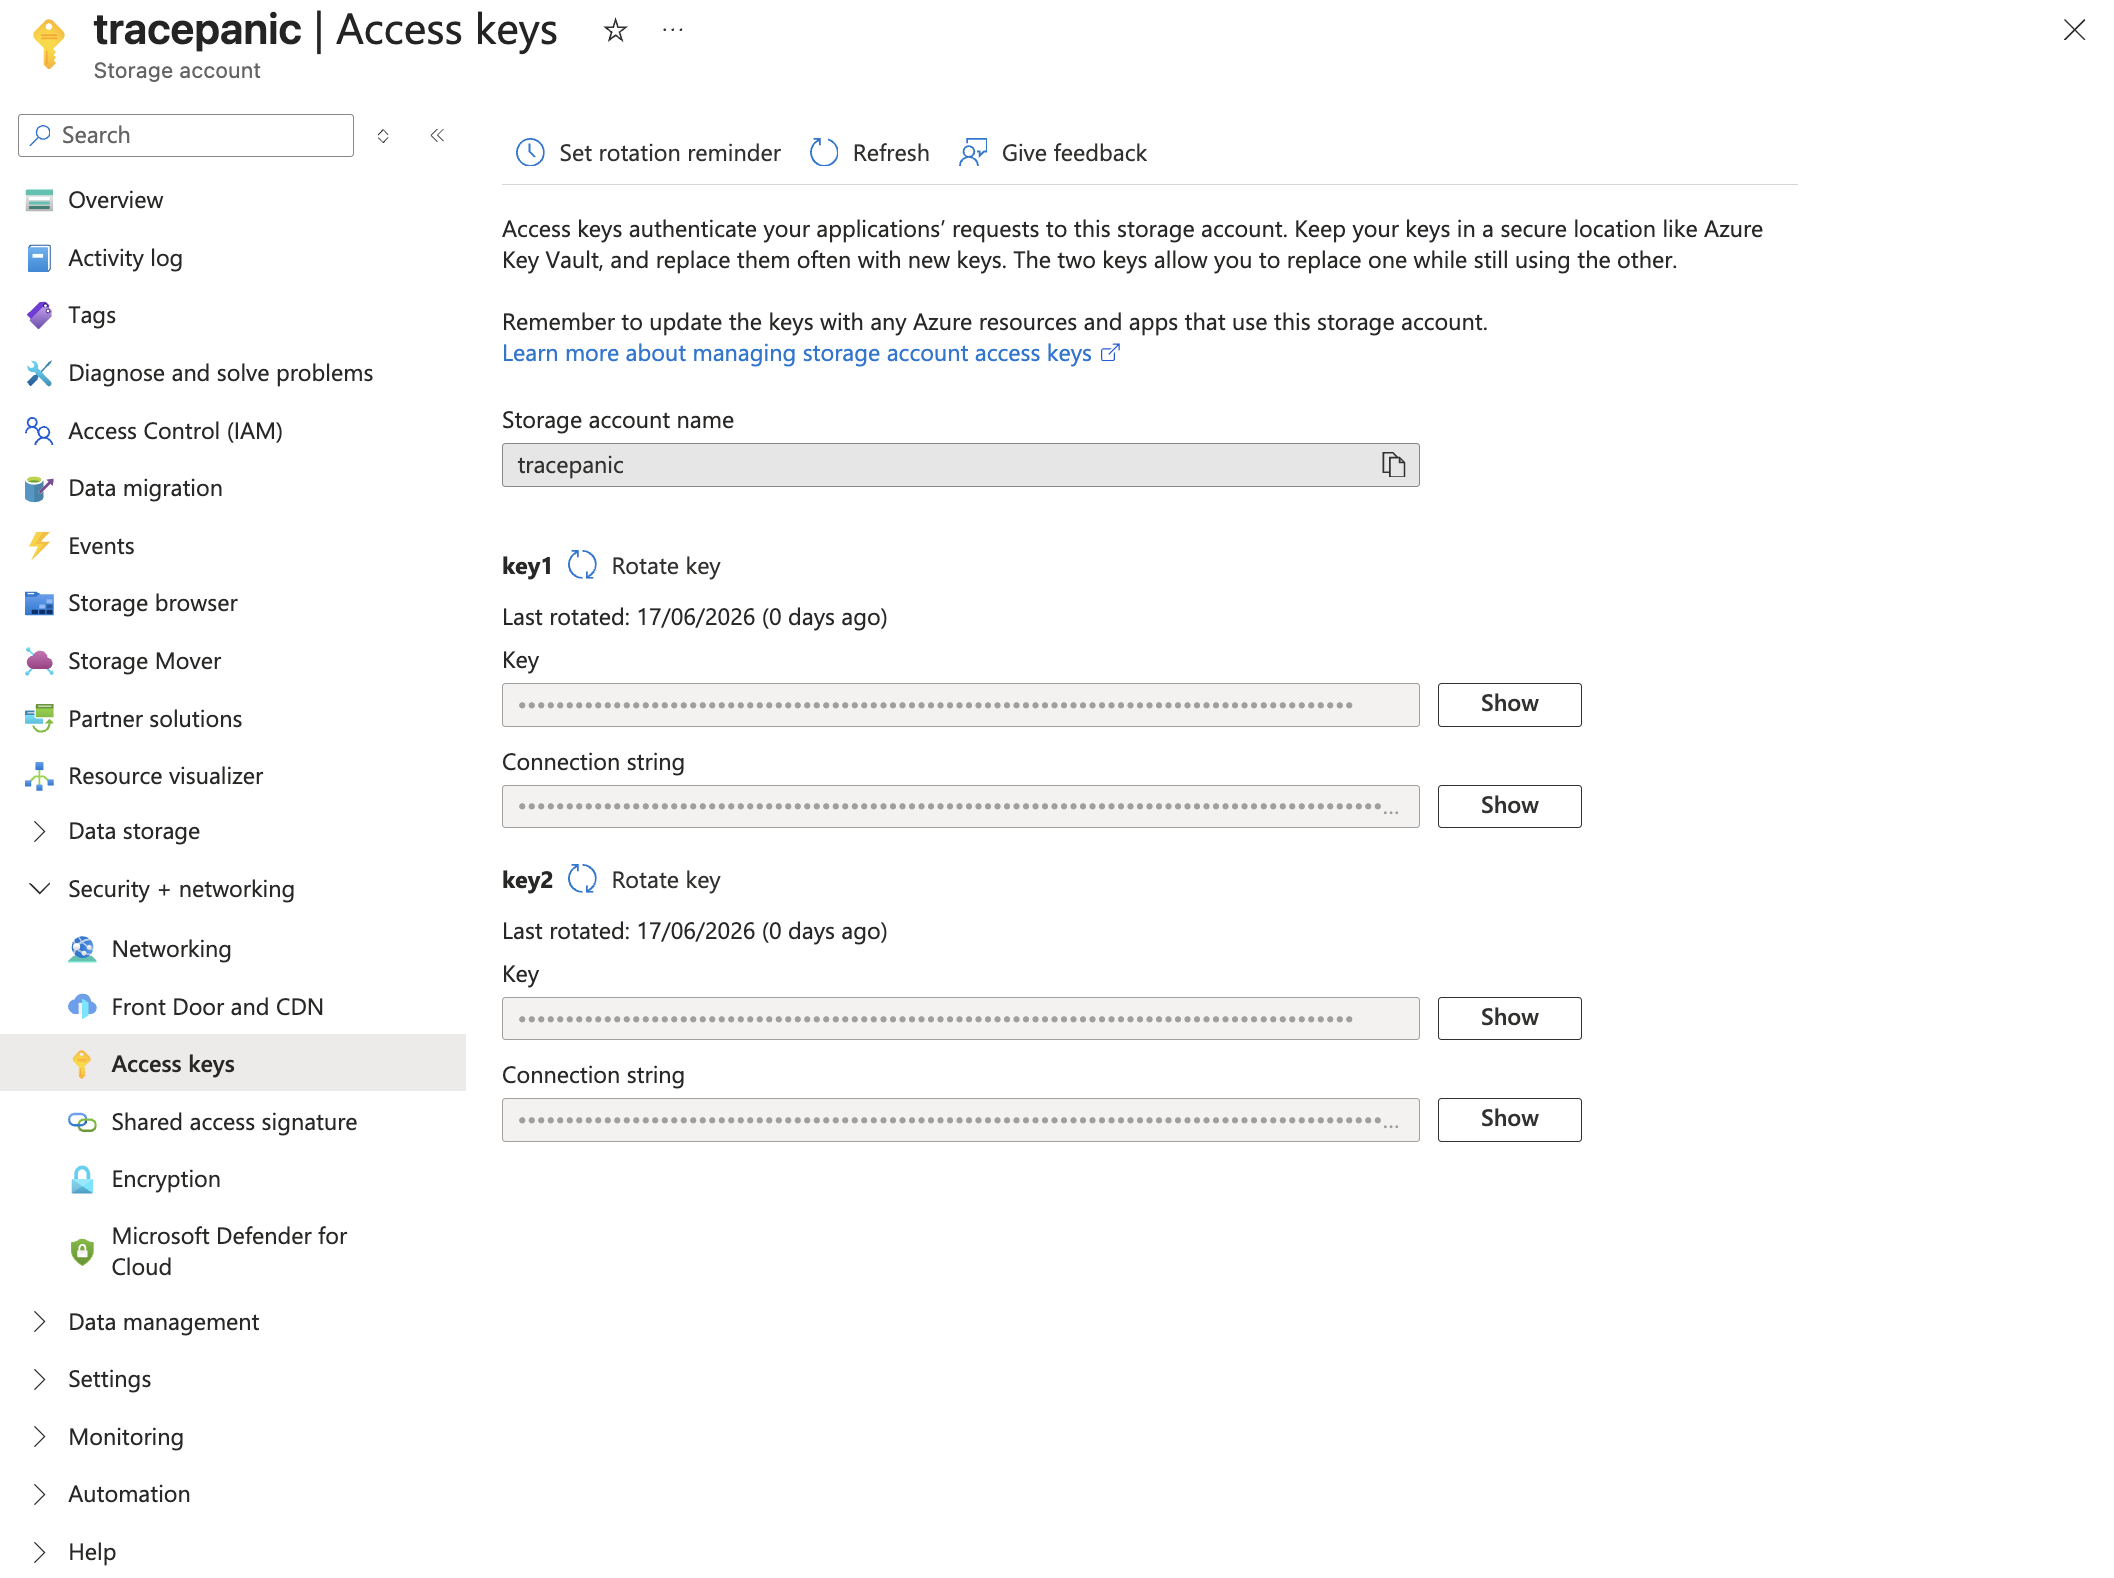Click the large key icon beside tracepanic title
The height and width of the screenshot is (1578, 2114).
[48, 44]
